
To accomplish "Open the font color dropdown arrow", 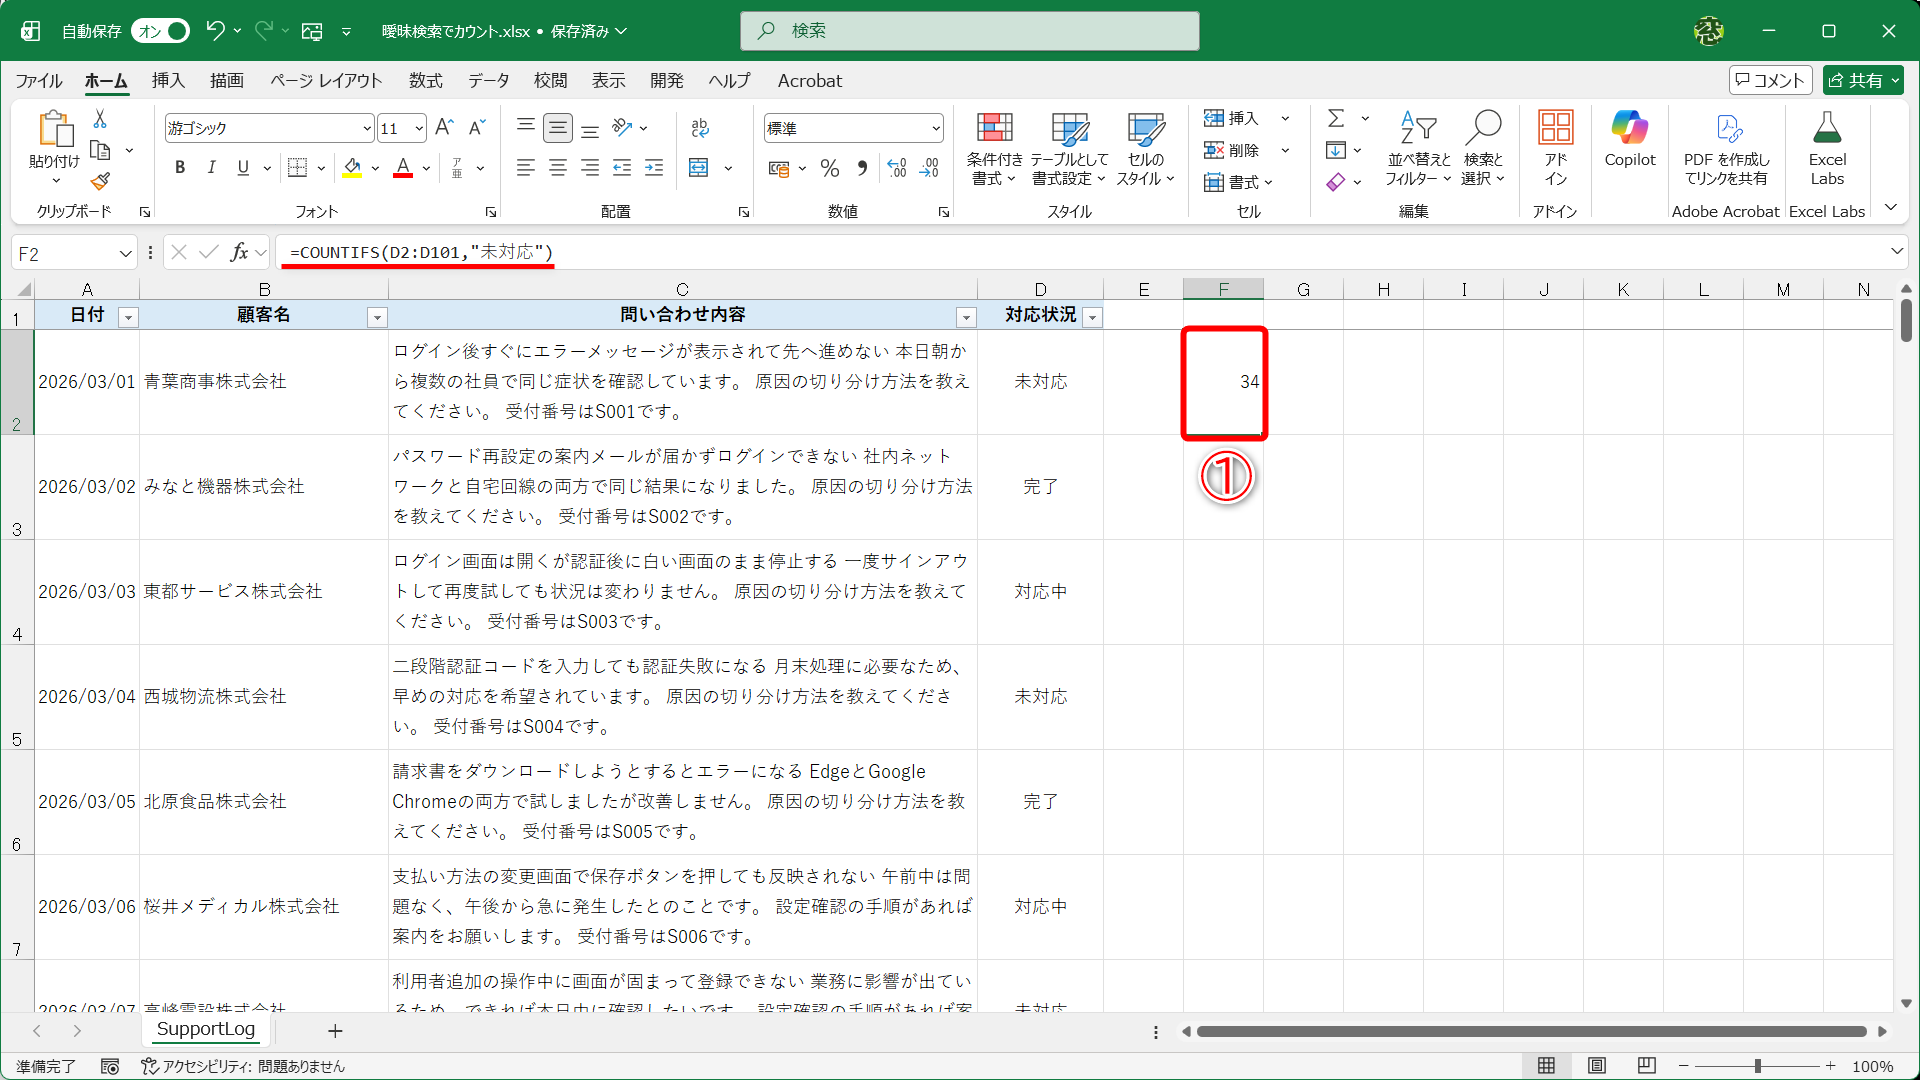I will click(426, 168).
